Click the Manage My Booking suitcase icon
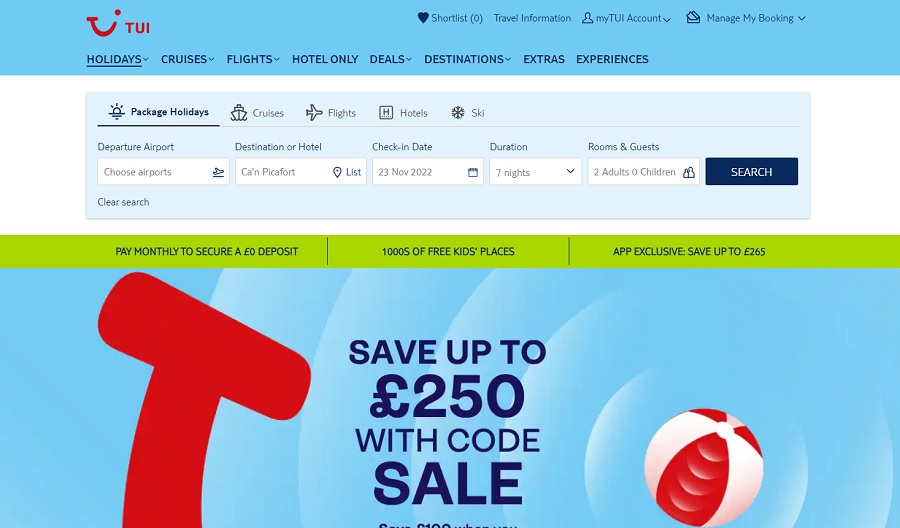 (x=693, y=17)
